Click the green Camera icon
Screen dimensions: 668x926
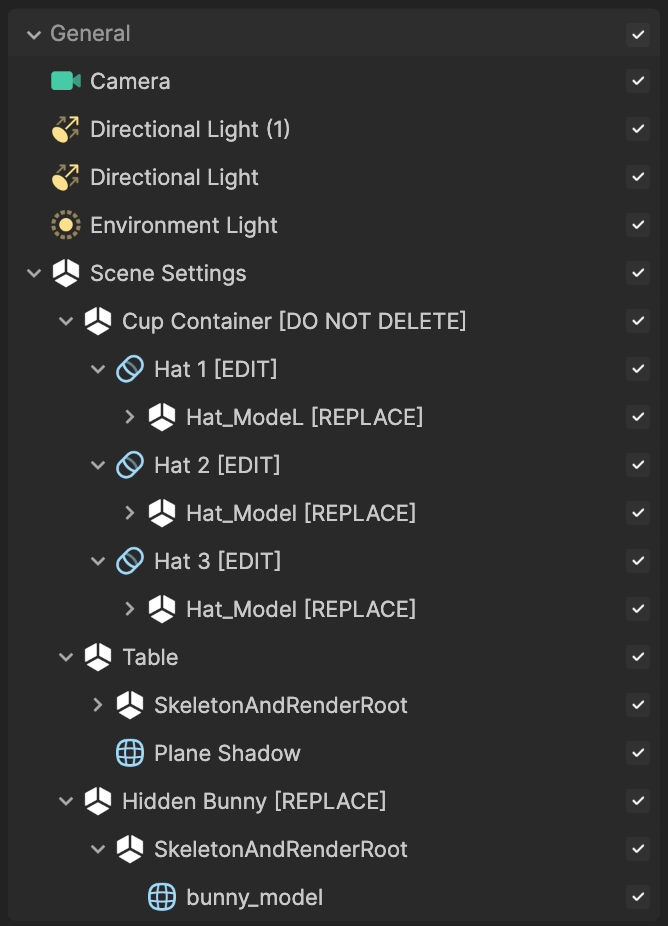[66, 81]
